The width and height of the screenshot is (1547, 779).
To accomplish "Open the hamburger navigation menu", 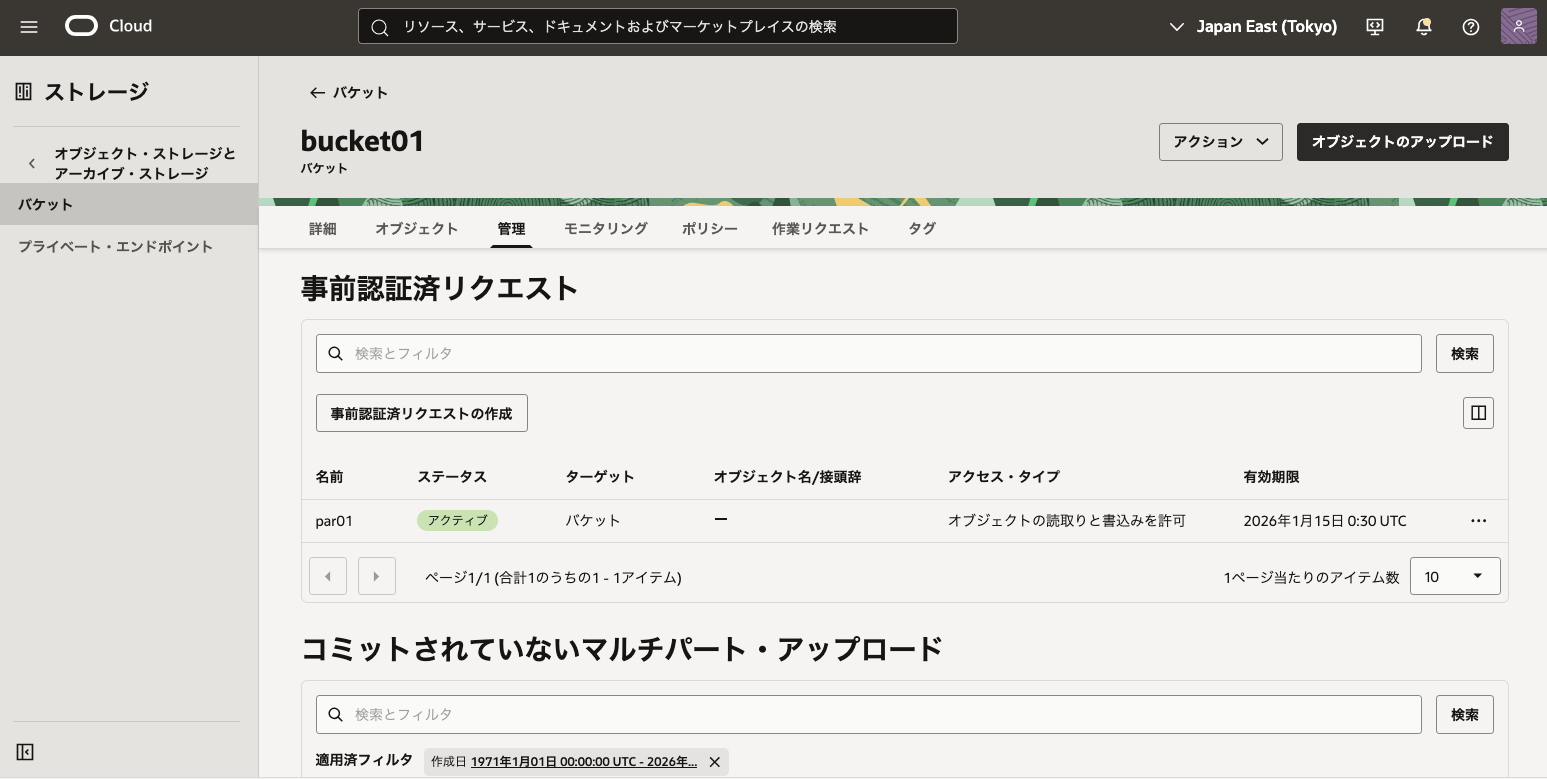I will [29, 27].
